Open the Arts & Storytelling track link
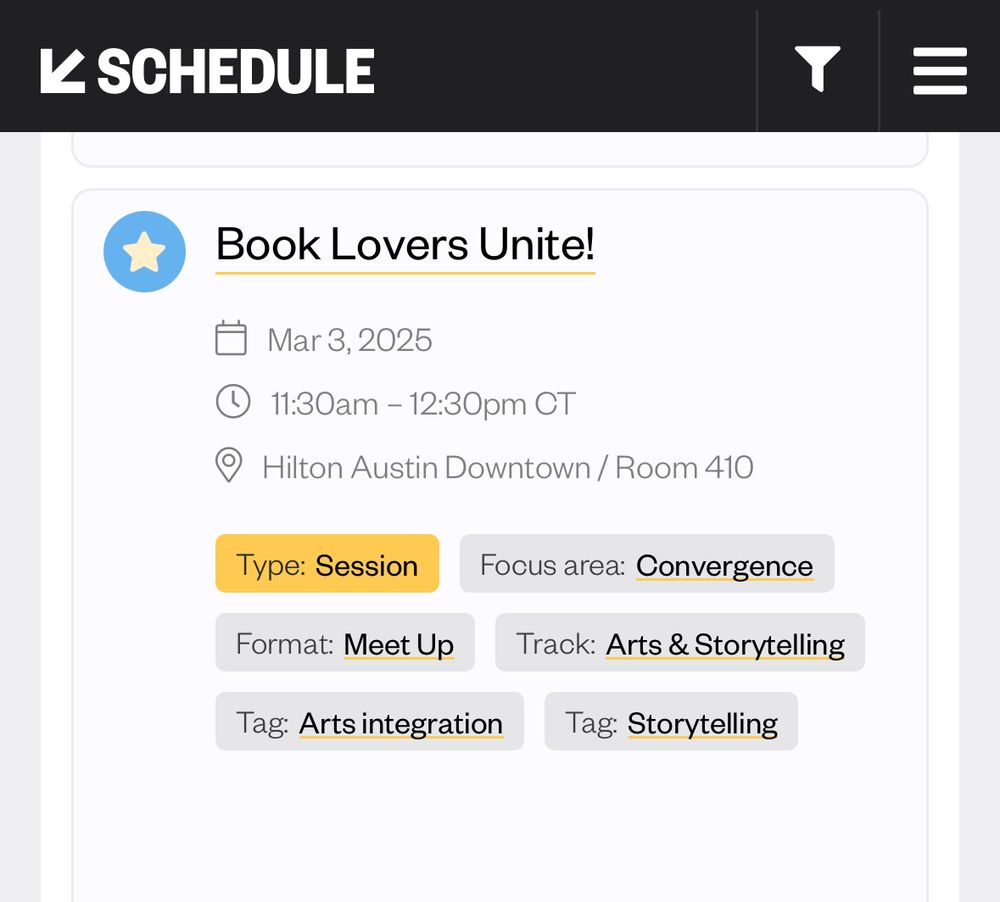This screenshot has height=902, width=1000. (x=725, y=645)
